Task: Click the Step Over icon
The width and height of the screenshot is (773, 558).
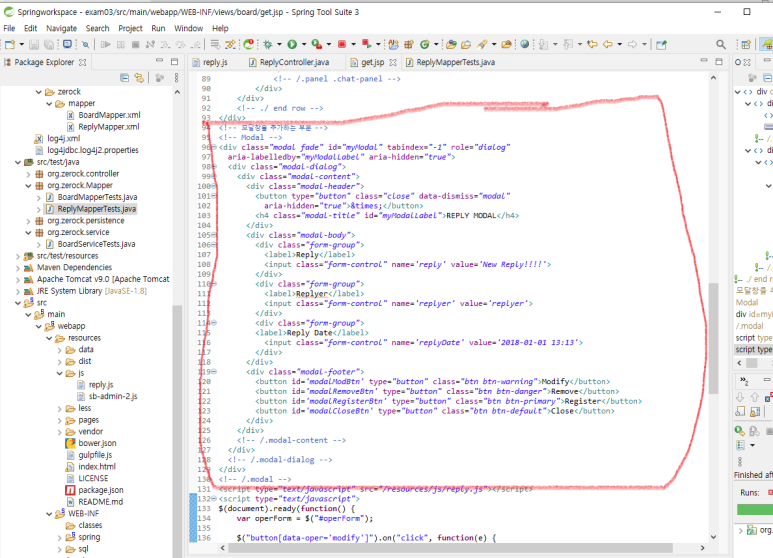Action: tap(180, 44)
